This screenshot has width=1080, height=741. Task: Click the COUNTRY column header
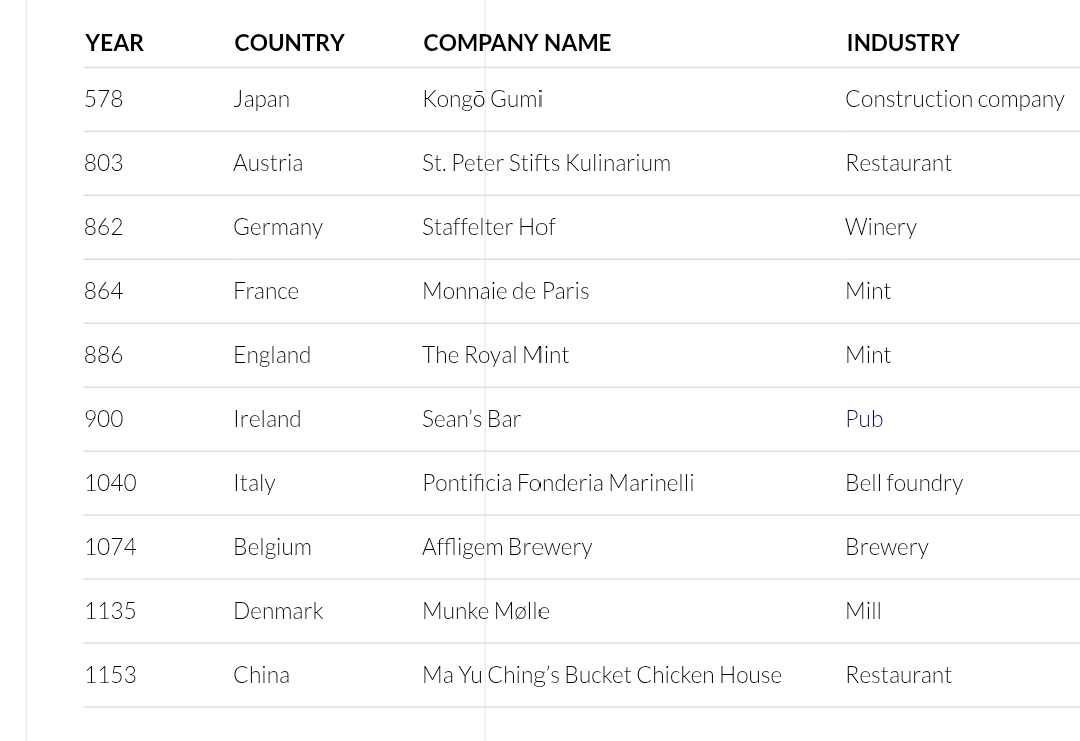tap(289, 43)
